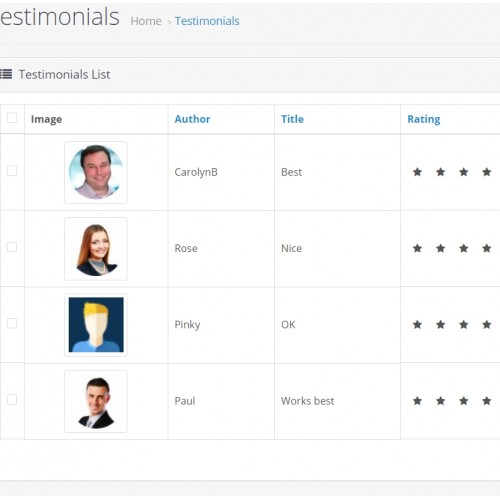Image resolution: width=500 pixels, height=500 pixels.
Task: Click first star in Paul's rating
Action: pos(417,401)
